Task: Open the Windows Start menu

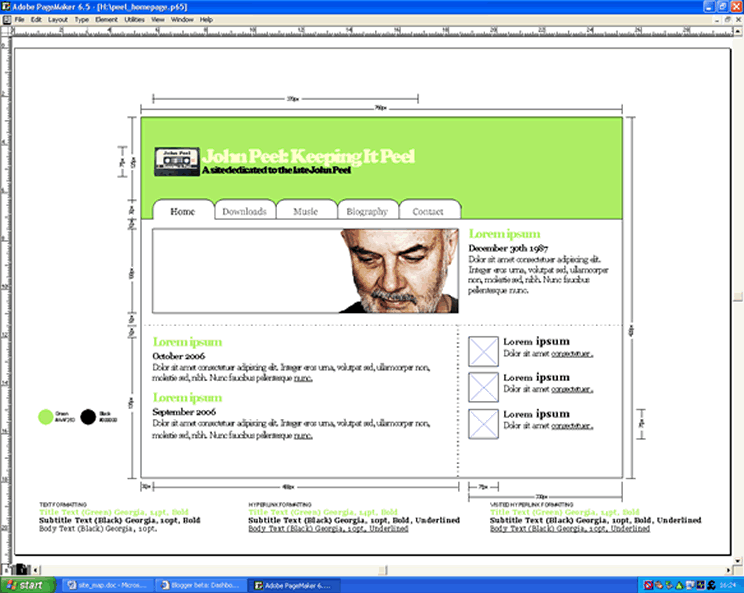Action: (27, 585)
